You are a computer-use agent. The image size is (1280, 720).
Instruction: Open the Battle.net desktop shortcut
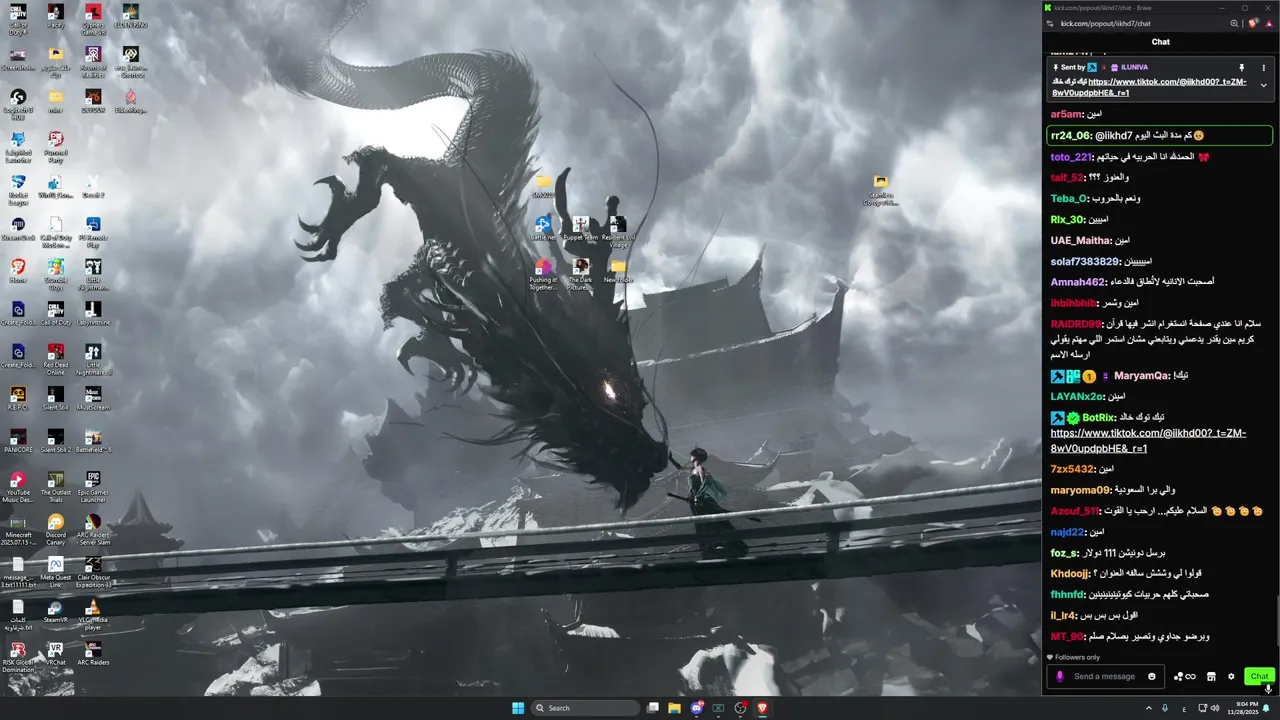coord(543,229)
